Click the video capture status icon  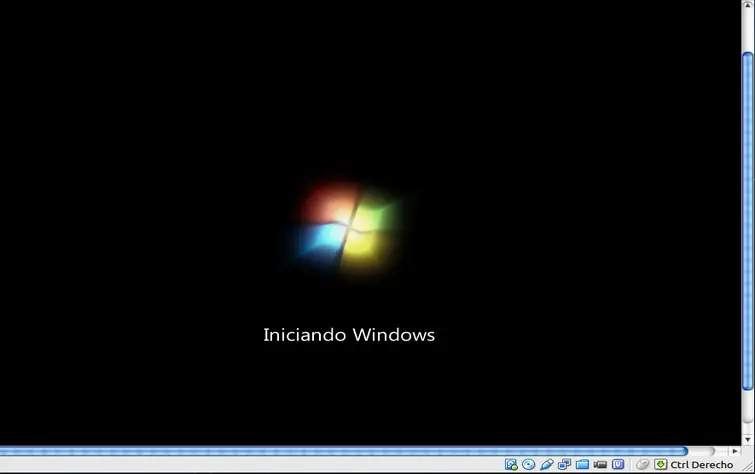pyautogui.click(x=600, y=464)
